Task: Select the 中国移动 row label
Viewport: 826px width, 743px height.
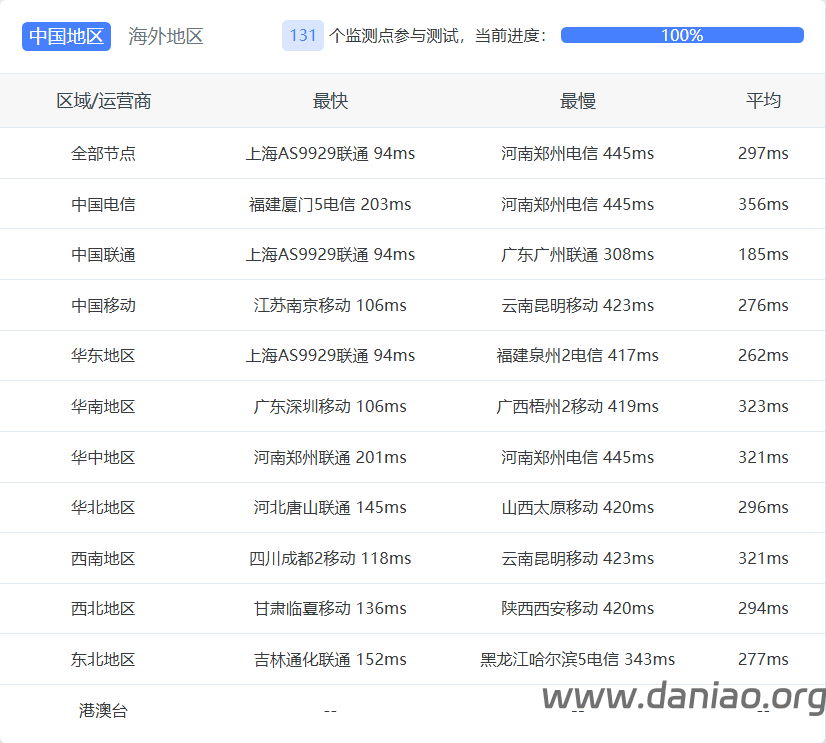Action: coord(103,305)
